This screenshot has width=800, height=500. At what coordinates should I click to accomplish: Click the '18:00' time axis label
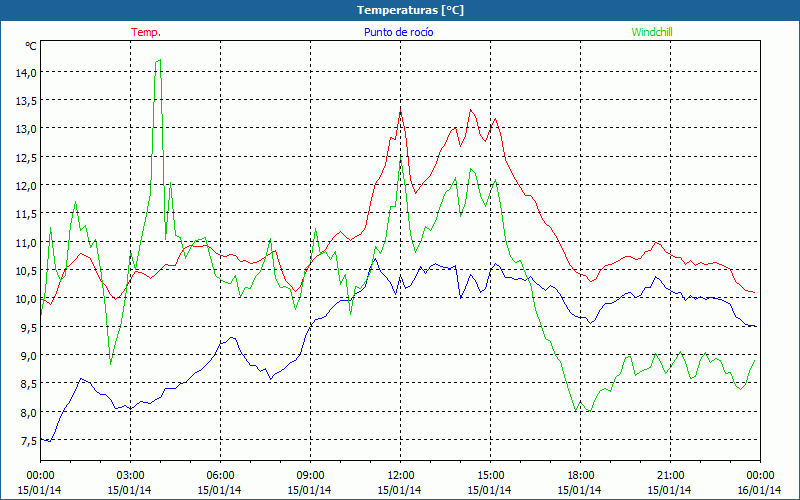pyautogui.click(x=580, y=476)
